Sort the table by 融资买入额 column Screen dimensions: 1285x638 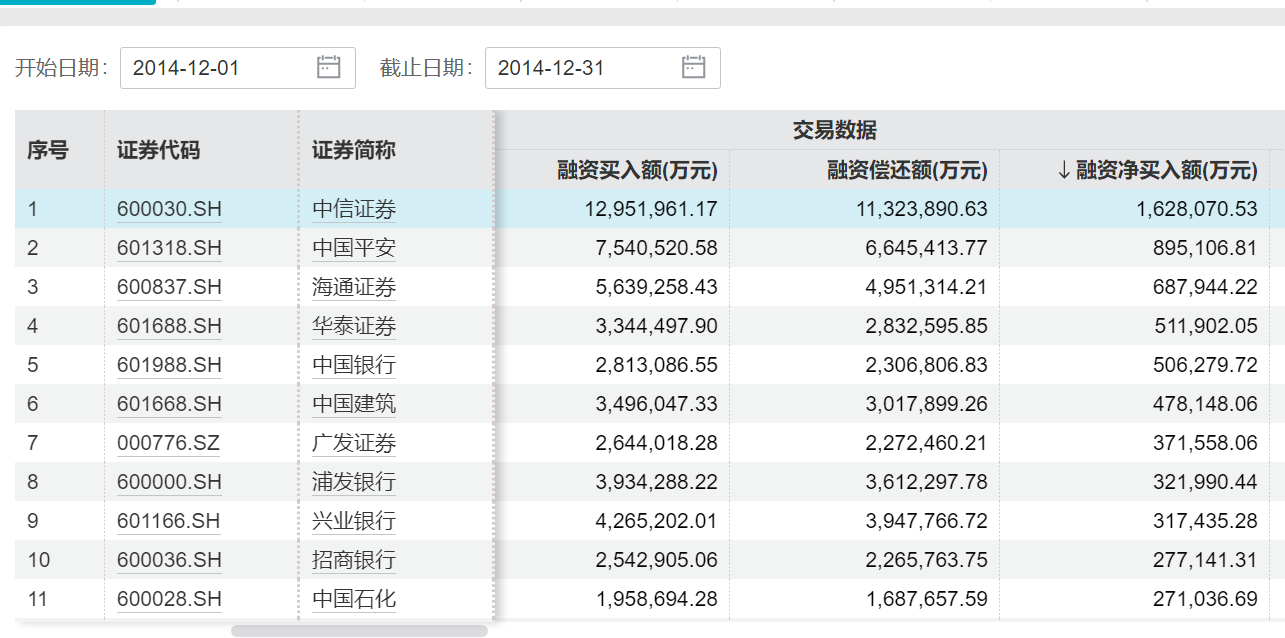(x=638, y=171)
